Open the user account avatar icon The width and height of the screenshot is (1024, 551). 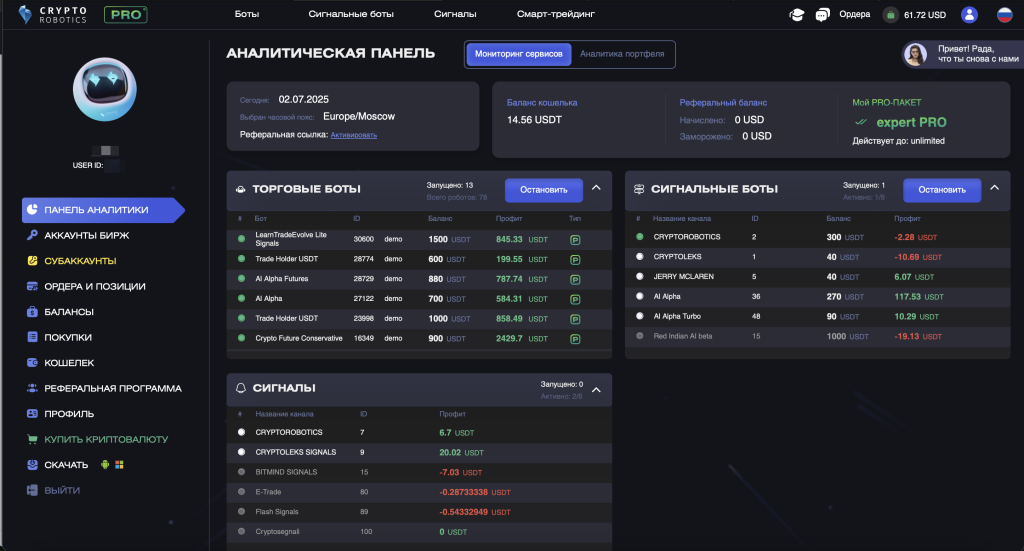coord(969,14)
